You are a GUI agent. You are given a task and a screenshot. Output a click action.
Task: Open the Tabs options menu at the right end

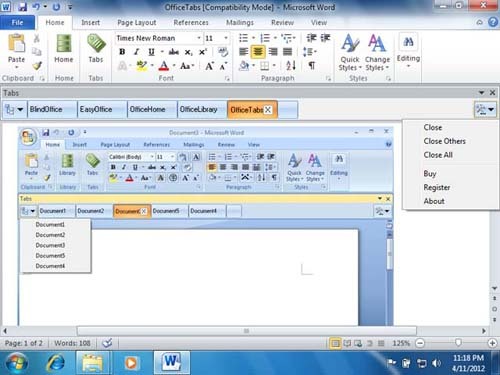click(485, 109)
